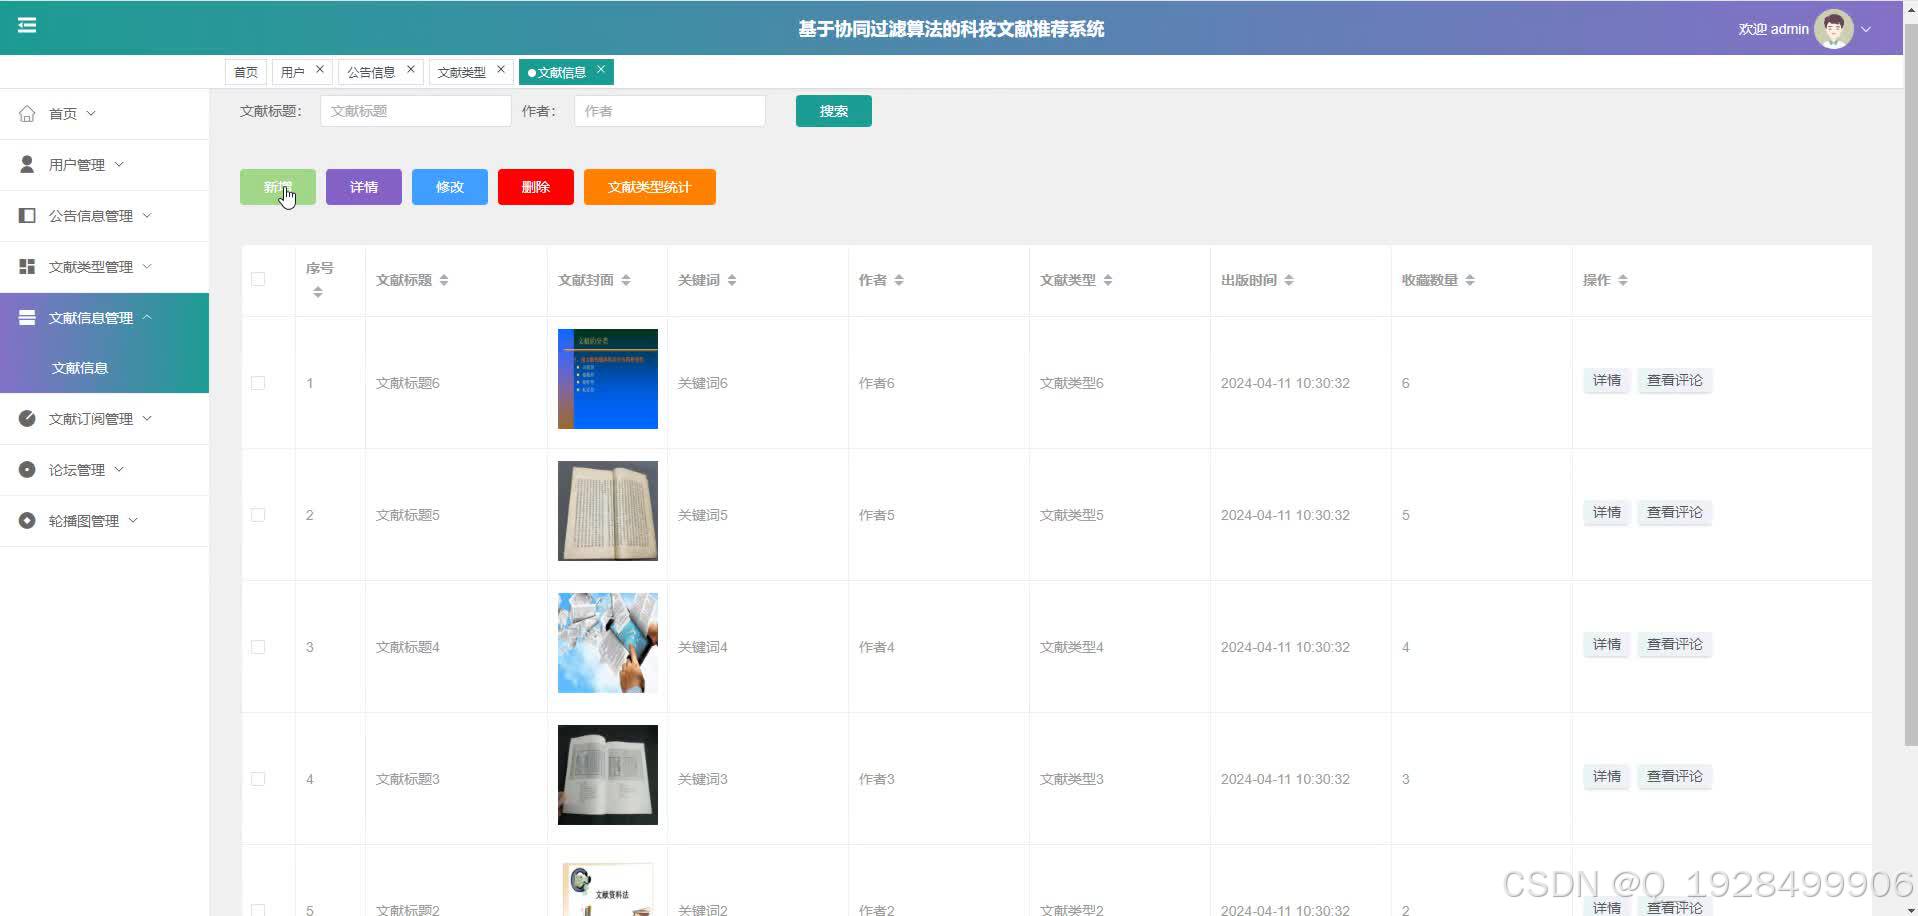This screenshot has height=916, width=1918.
Task: Click the admin avatar picture
Action: [x=1833, y=29]
